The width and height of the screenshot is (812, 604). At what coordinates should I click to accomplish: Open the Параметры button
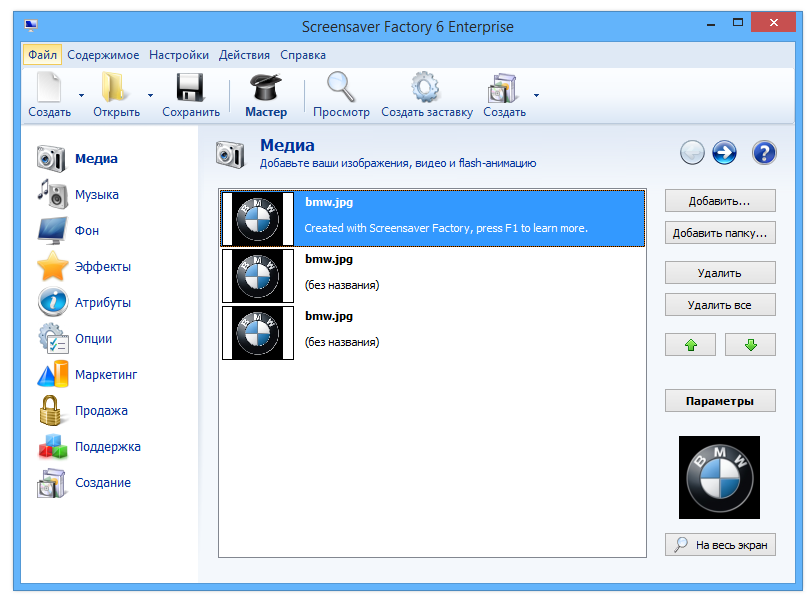pyautogui.click(x=720, y=401)
